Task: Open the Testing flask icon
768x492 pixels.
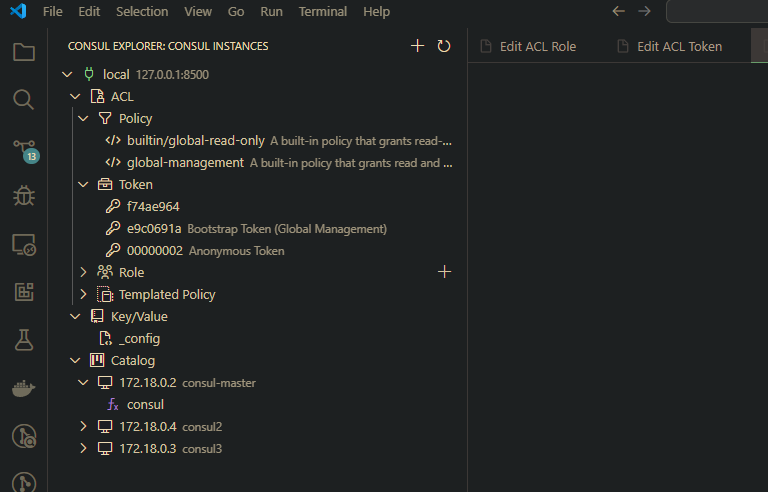Action: [x=24, y=340]
